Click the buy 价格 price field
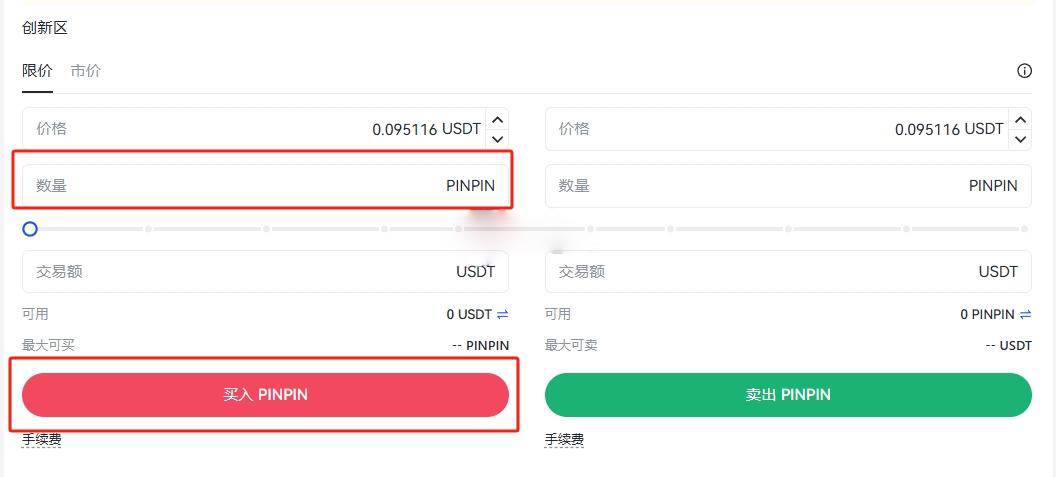 pyautogui.click(x=255, y=129)
